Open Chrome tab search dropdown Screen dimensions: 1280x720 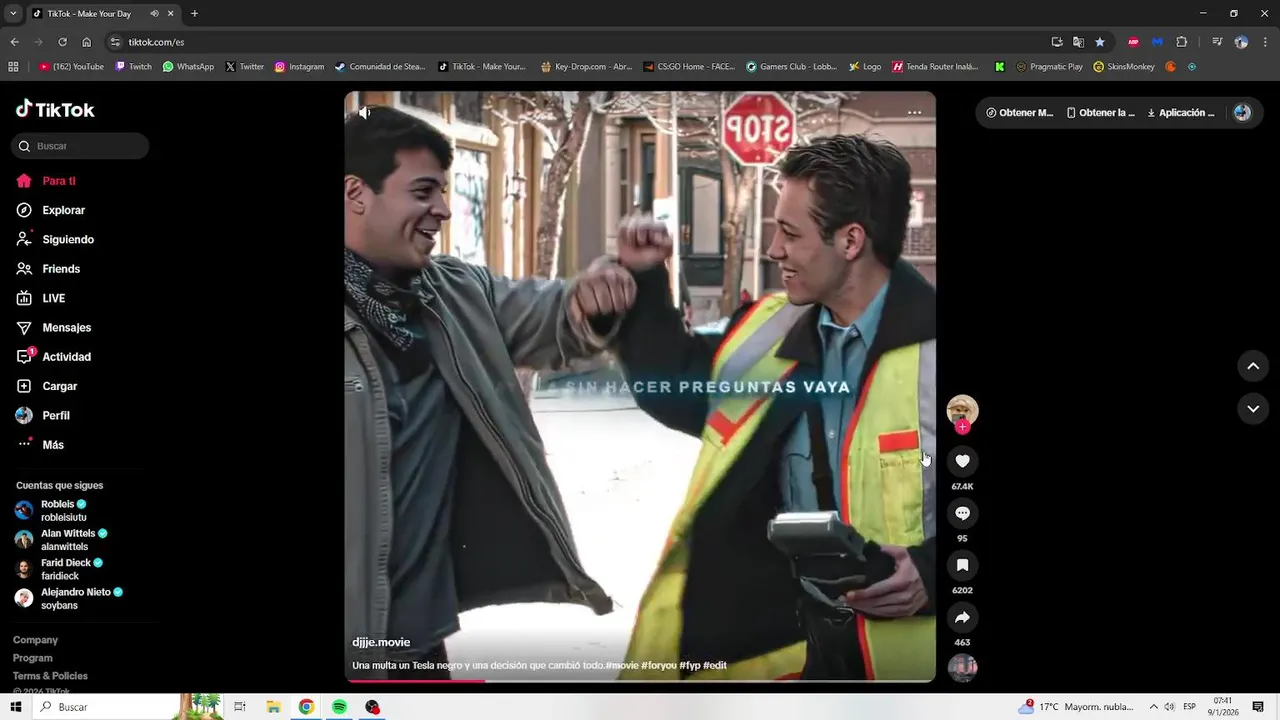point(13,14)
